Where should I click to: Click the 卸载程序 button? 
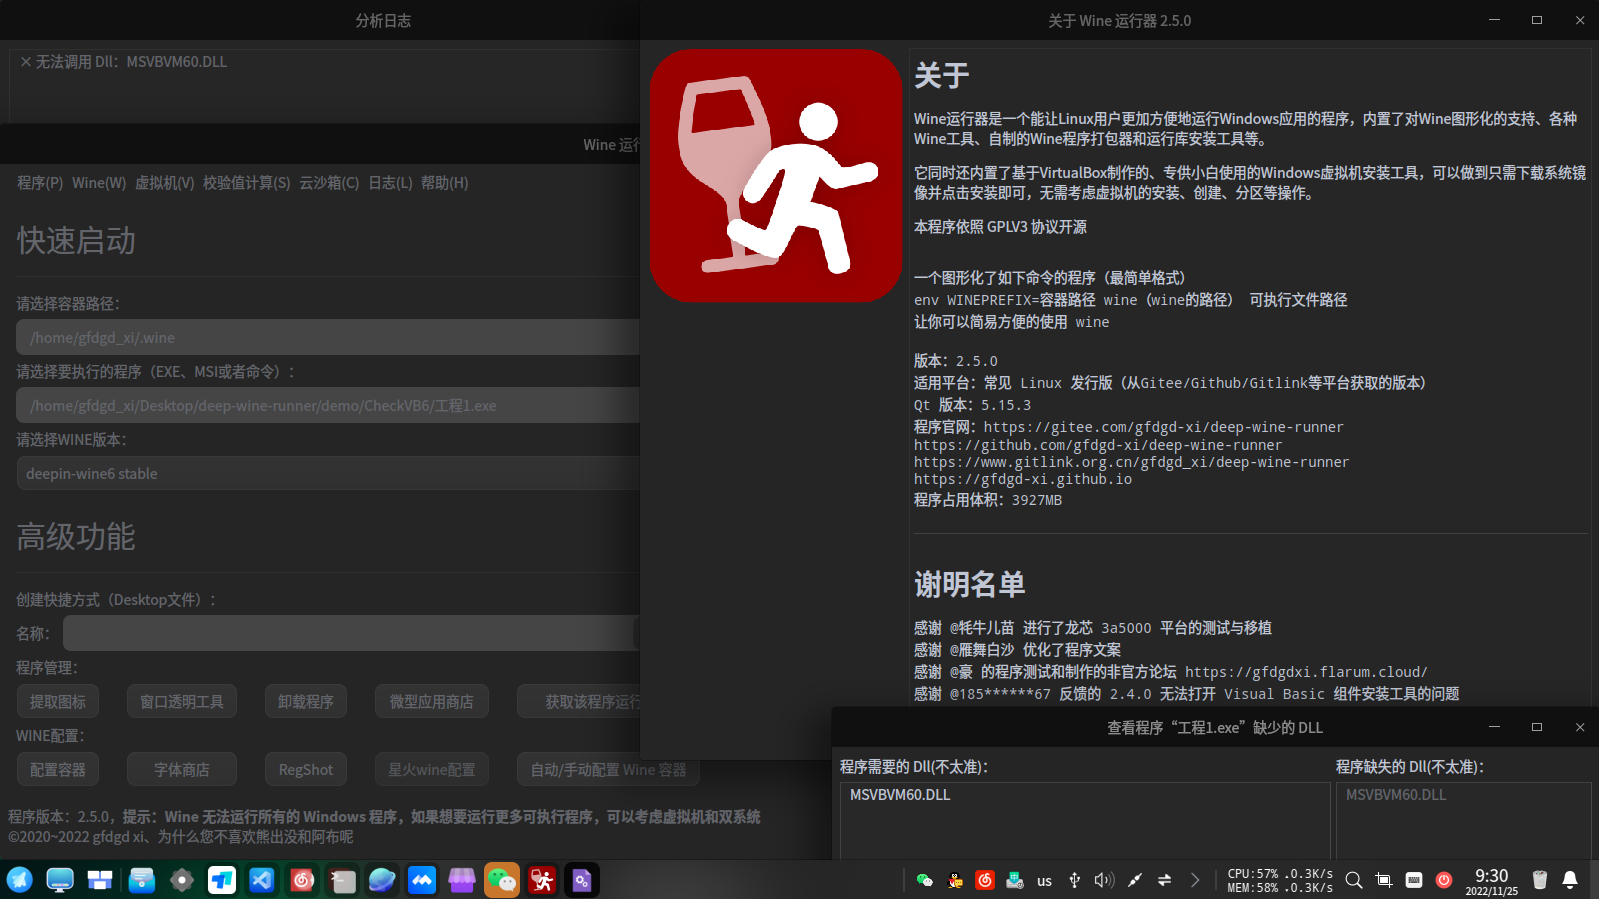coord(306,701)
